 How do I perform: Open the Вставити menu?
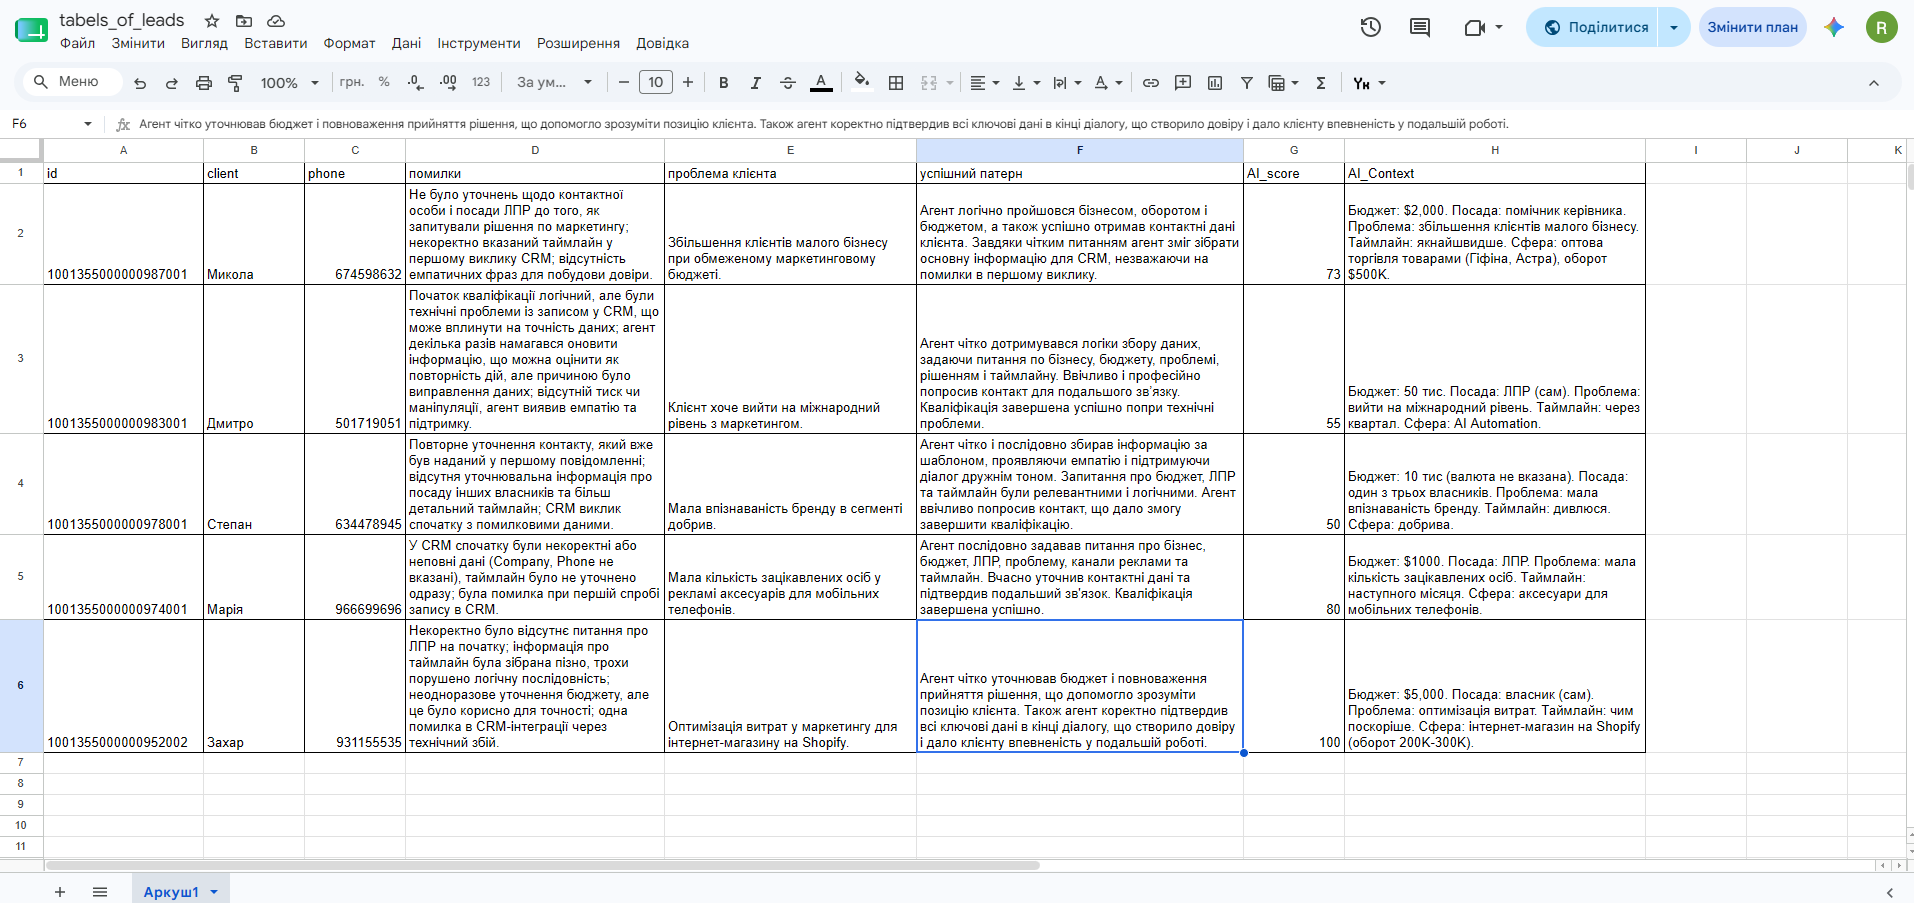[276, 43]
